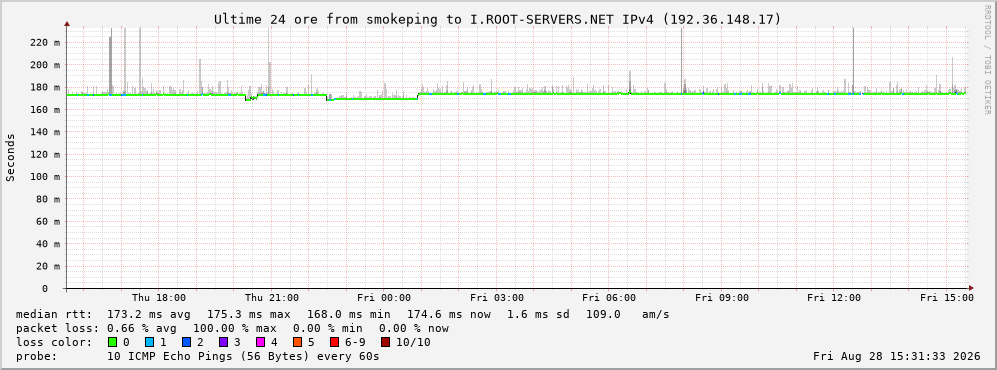This screenshot has height=370, width=997.
Task: Click the Fri 00:00 time axis label
Action: pyautogui.click(x=384, y=298)
